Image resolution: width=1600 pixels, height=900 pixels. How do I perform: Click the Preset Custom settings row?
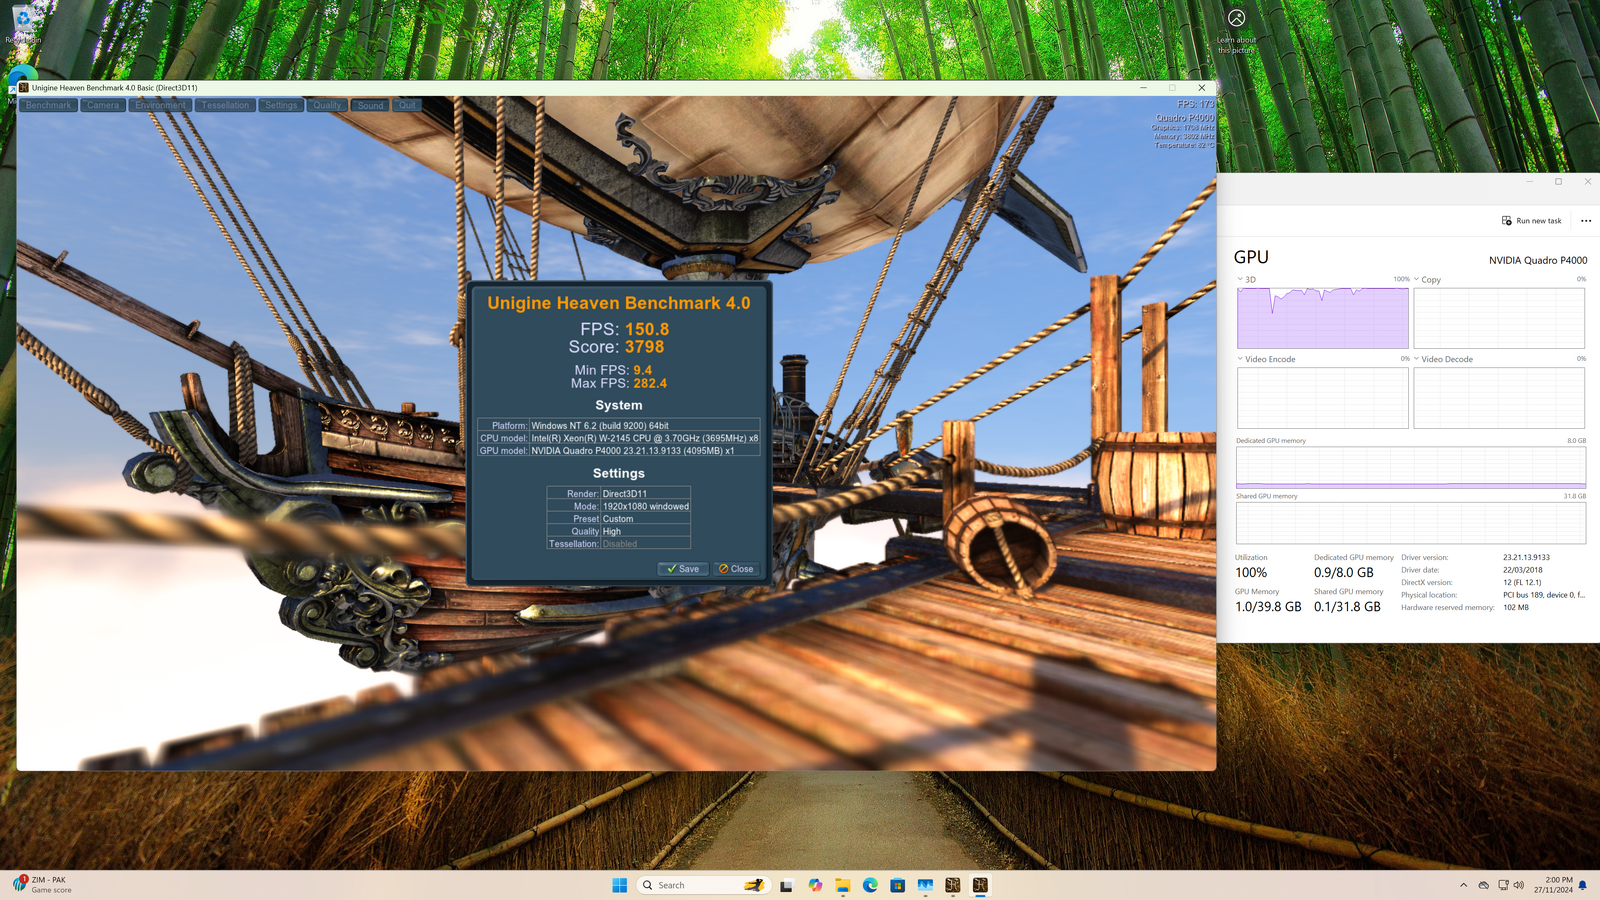(x=619, y=519)
